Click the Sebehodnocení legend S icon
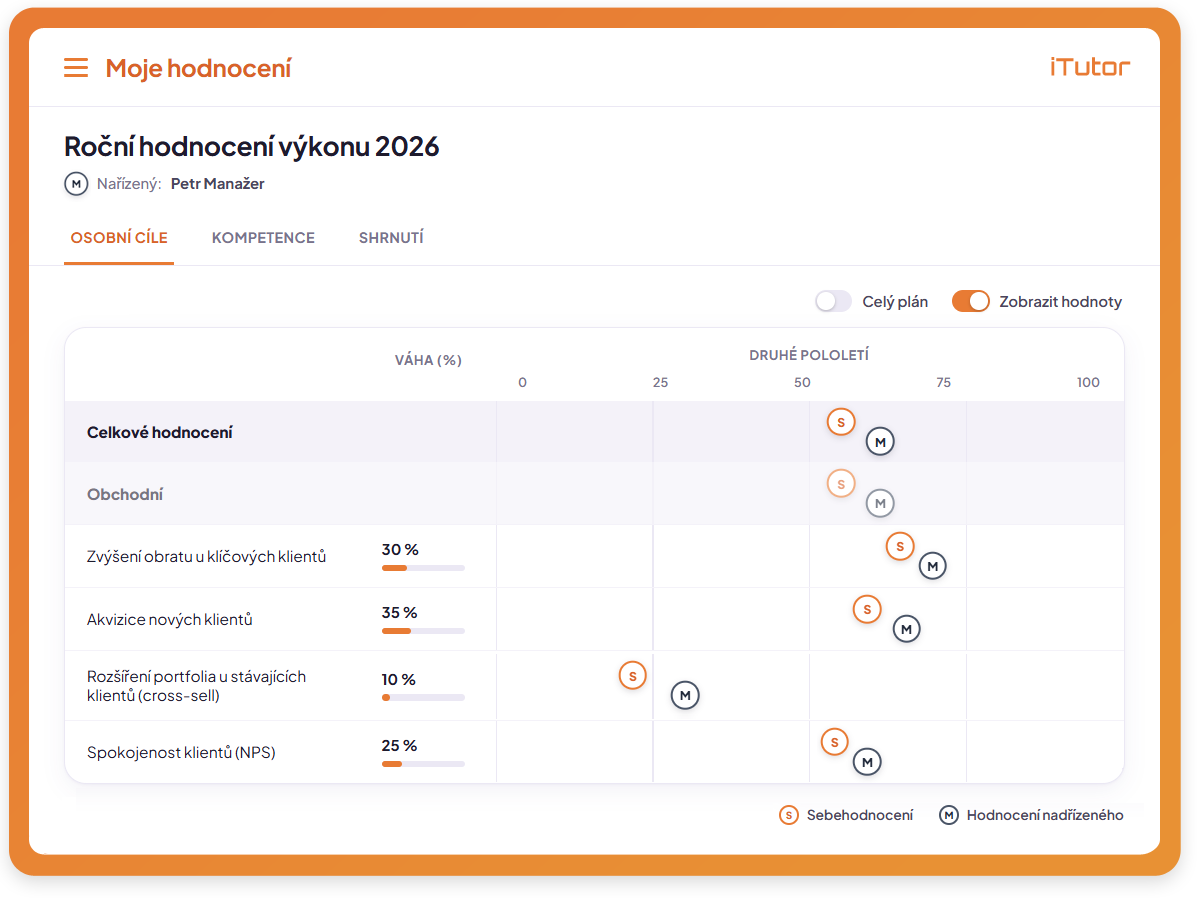1199x913 pixels. (788, 816)
